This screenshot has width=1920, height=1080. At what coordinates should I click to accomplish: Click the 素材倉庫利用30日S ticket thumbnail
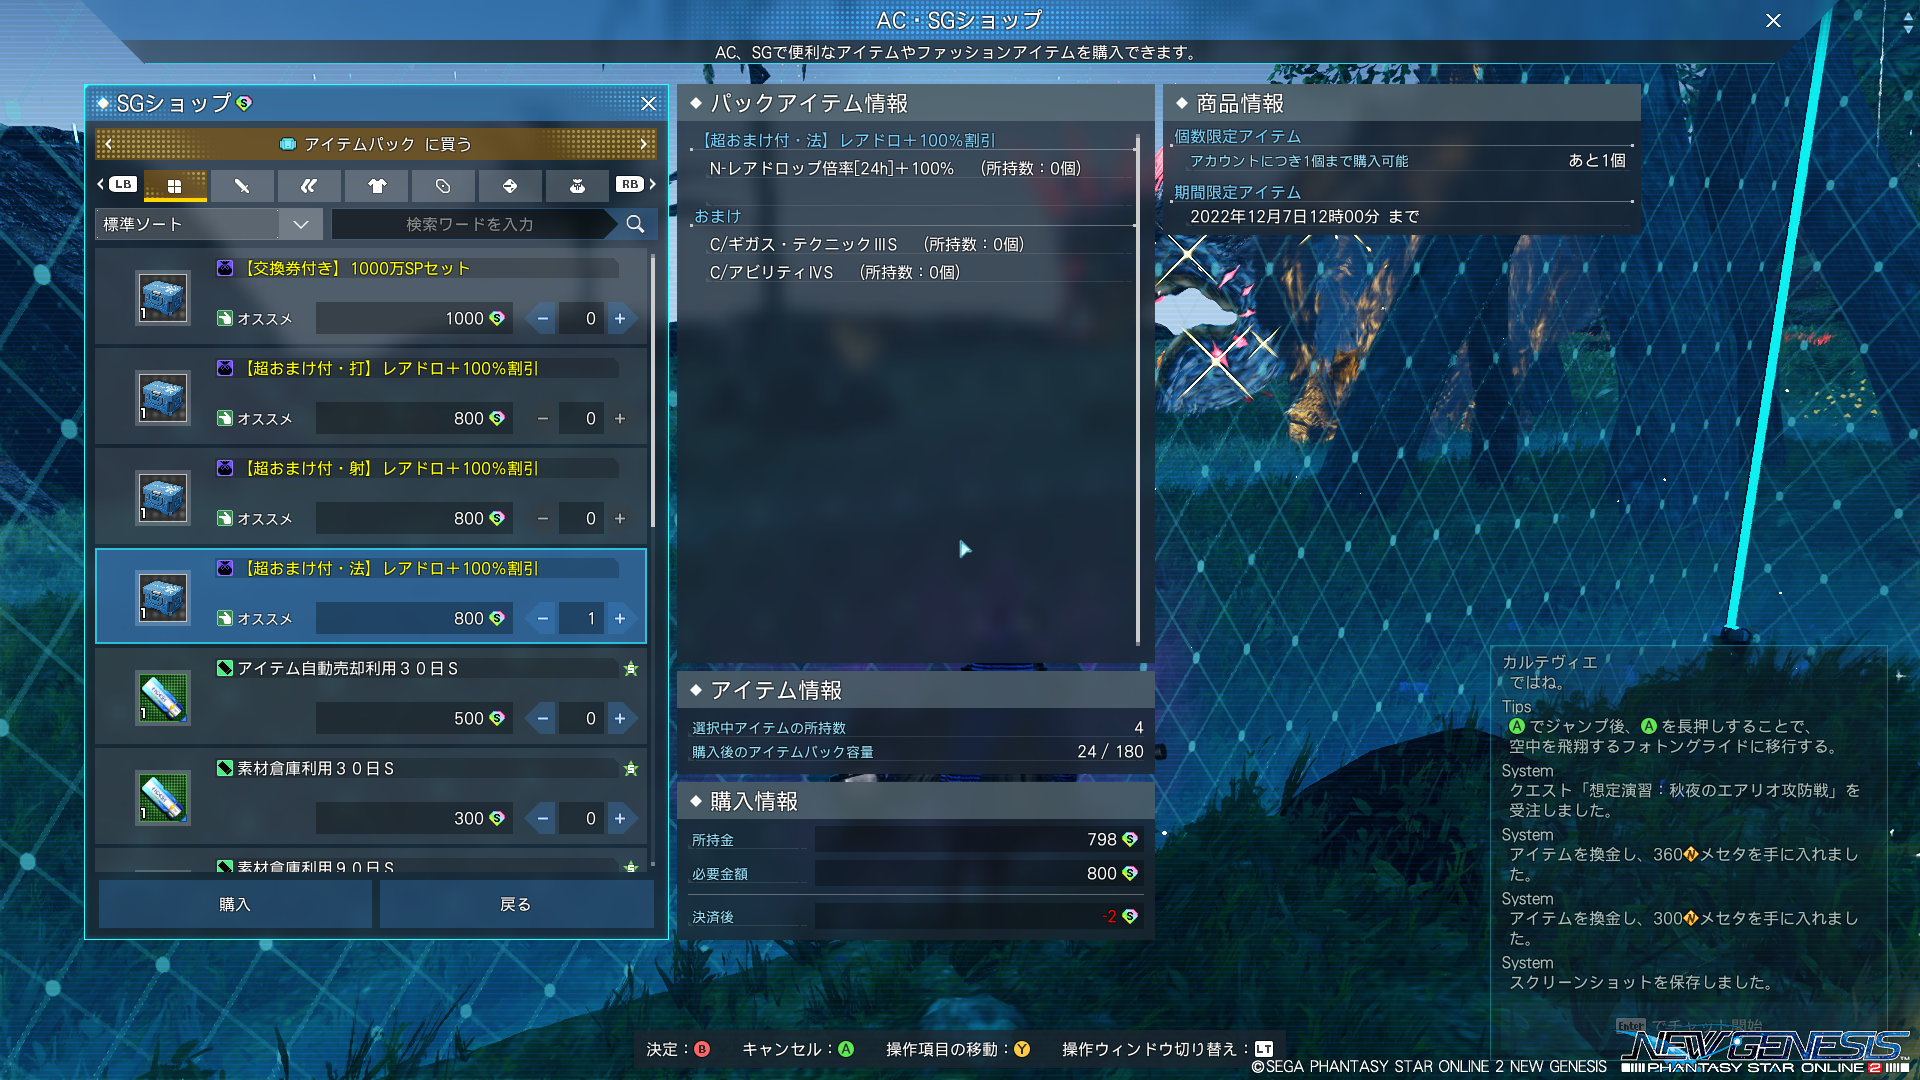[x=163, y=797]
